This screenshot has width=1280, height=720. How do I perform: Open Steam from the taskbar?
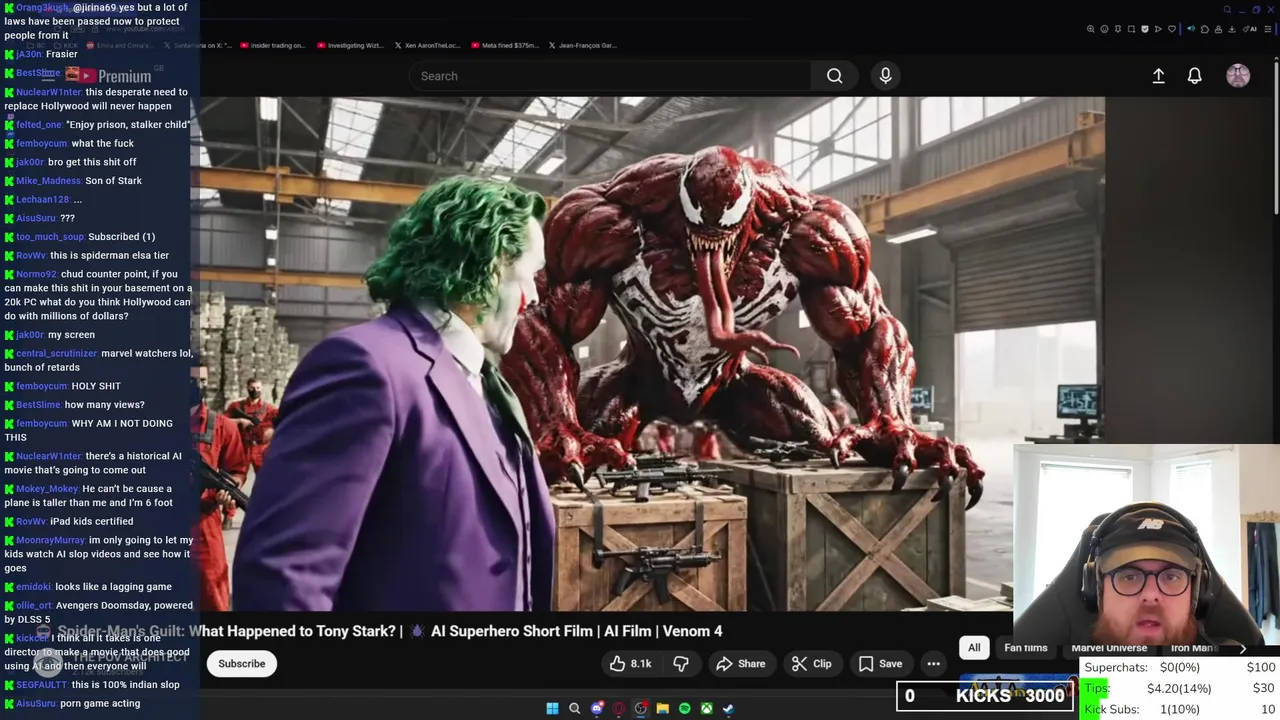coord(728,708)
